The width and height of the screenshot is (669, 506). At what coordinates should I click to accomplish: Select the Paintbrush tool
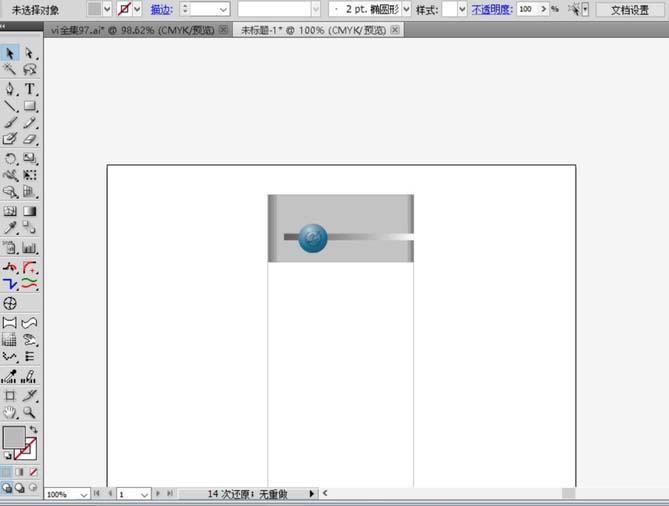tap(10, 123)
